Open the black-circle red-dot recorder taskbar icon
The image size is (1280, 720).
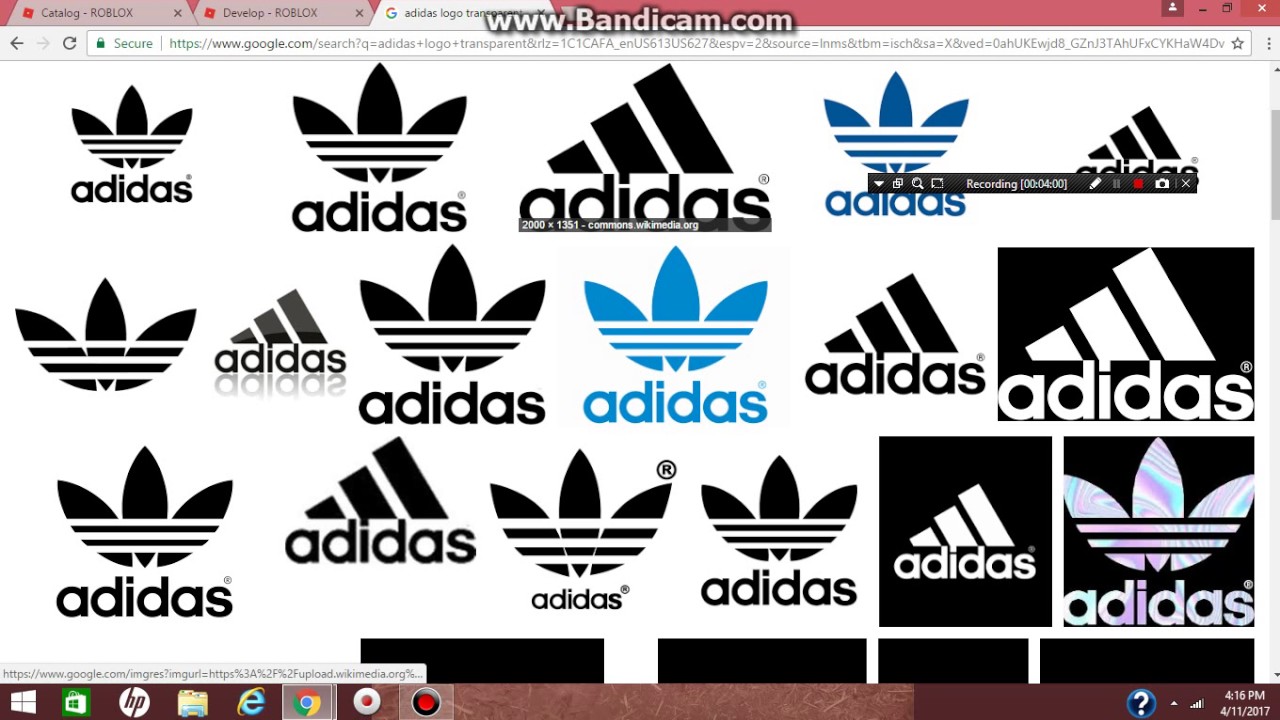tap(426, 702)
